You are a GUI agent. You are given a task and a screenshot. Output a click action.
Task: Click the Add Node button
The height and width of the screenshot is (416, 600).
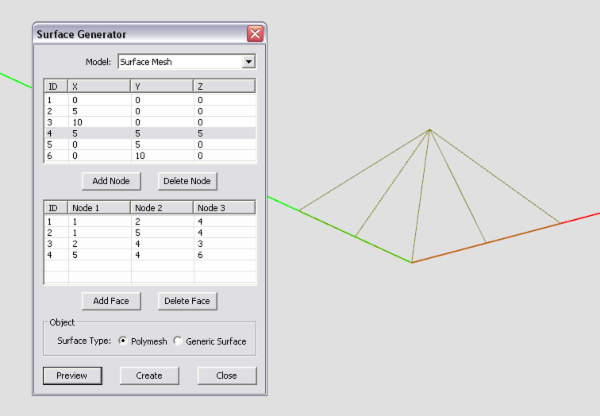pyautogui.click(x=111, y=181)
